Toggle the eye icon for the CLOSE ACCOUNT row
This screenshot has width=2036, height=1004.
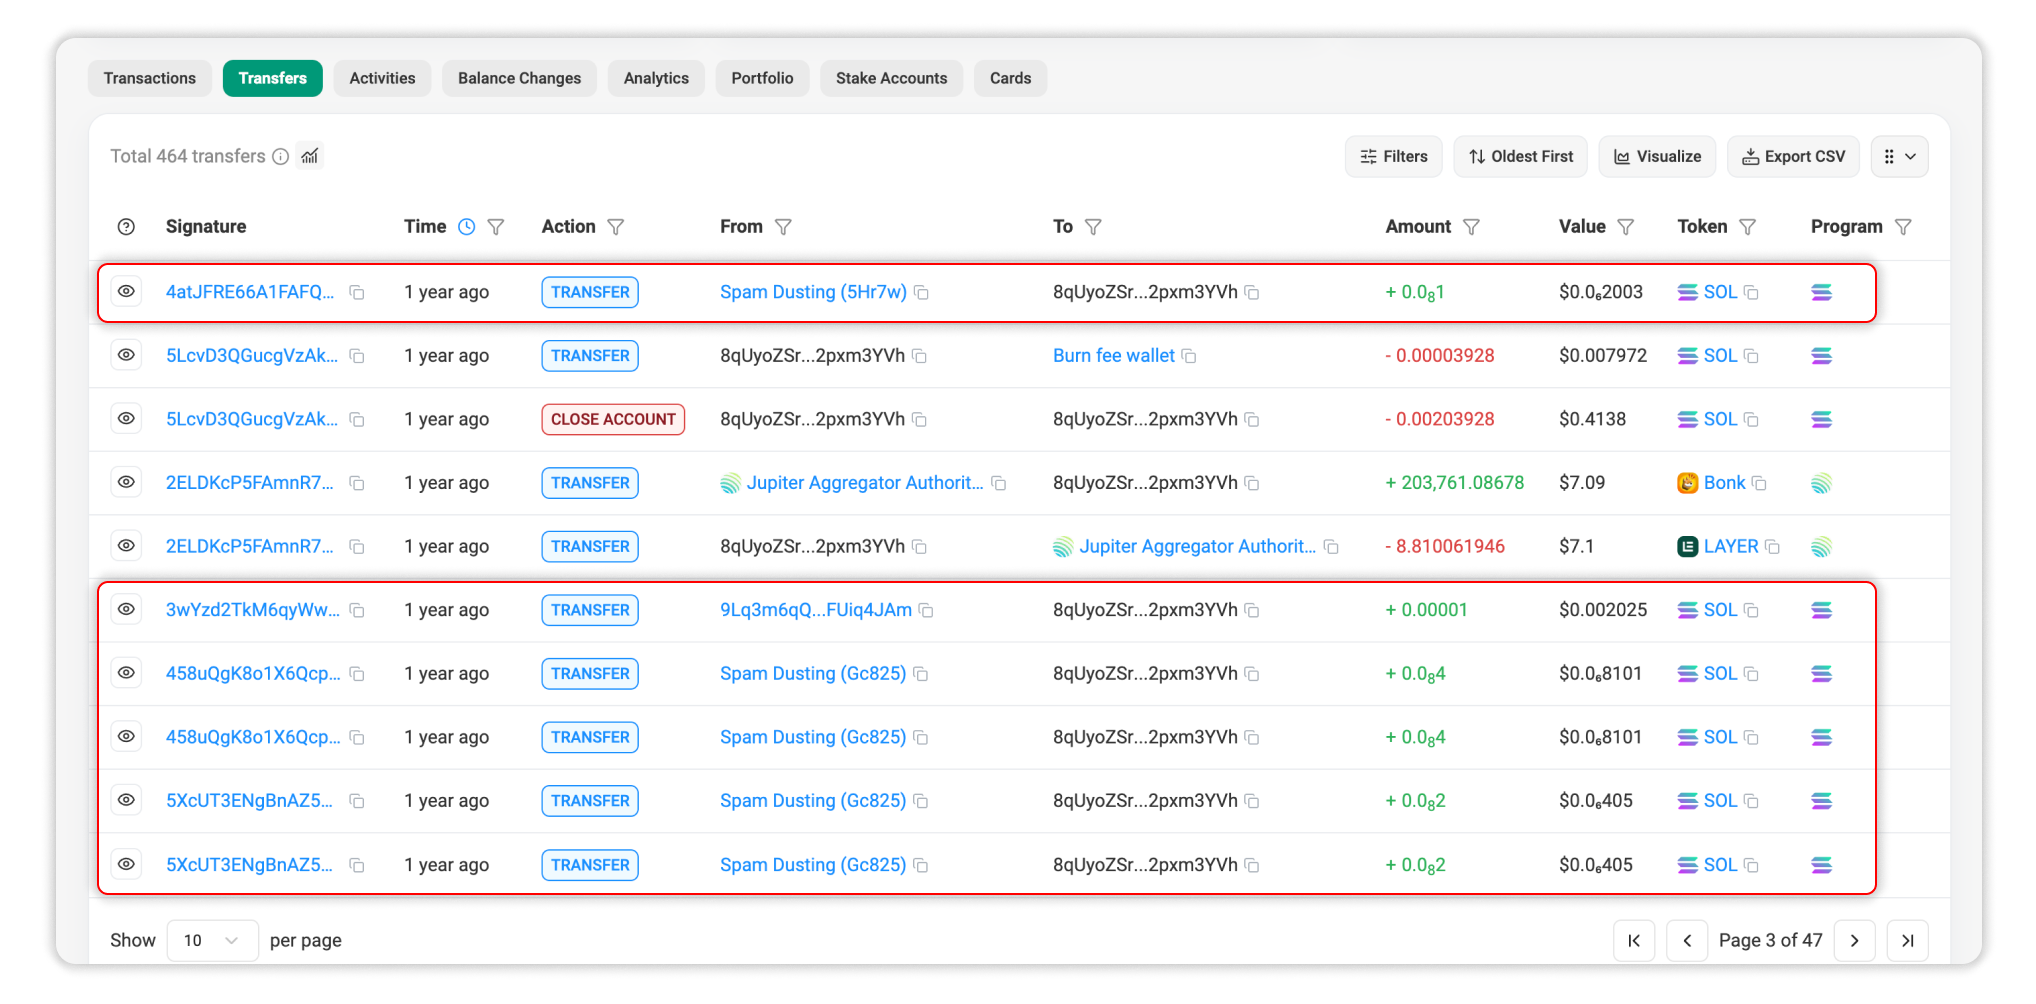point(126,418)
